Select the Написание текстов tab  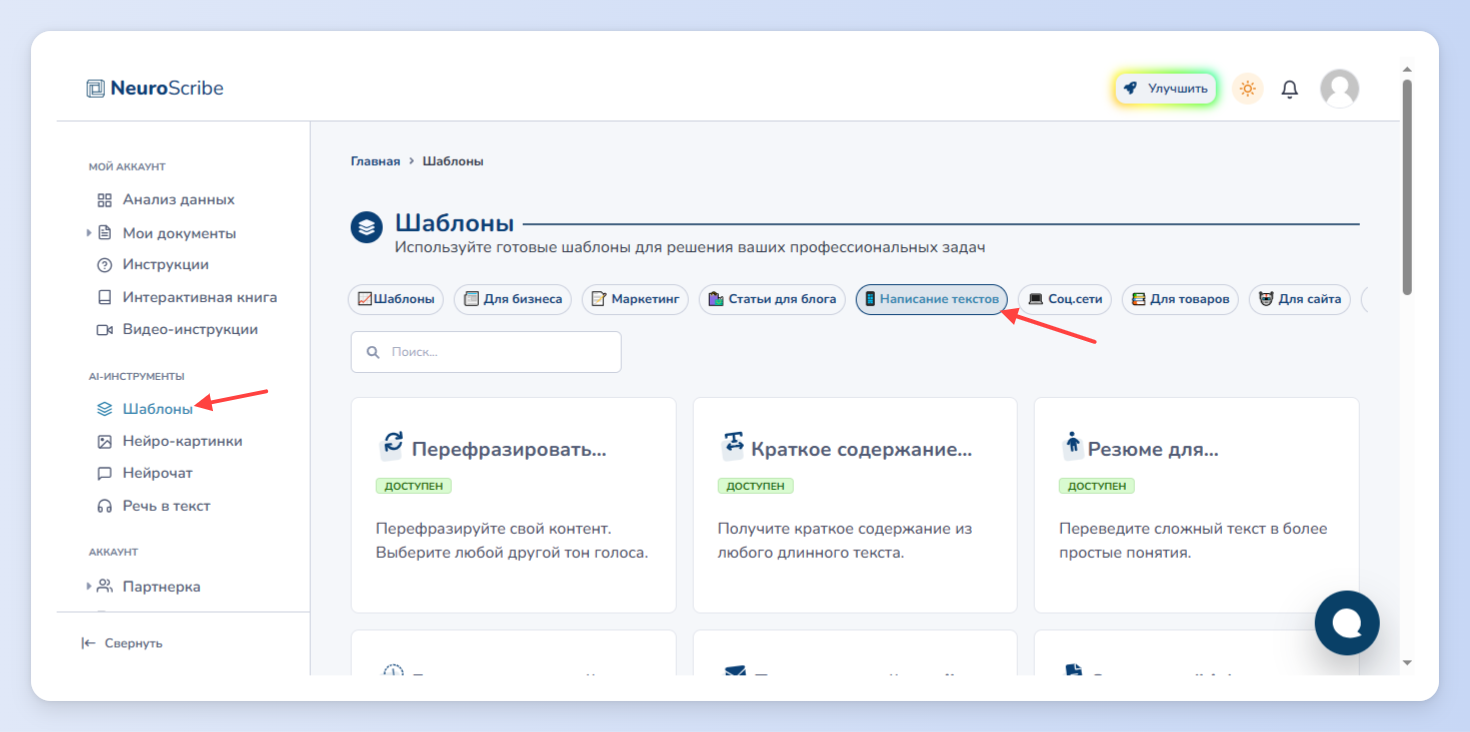pyautogui.click(x=932, y=299)
